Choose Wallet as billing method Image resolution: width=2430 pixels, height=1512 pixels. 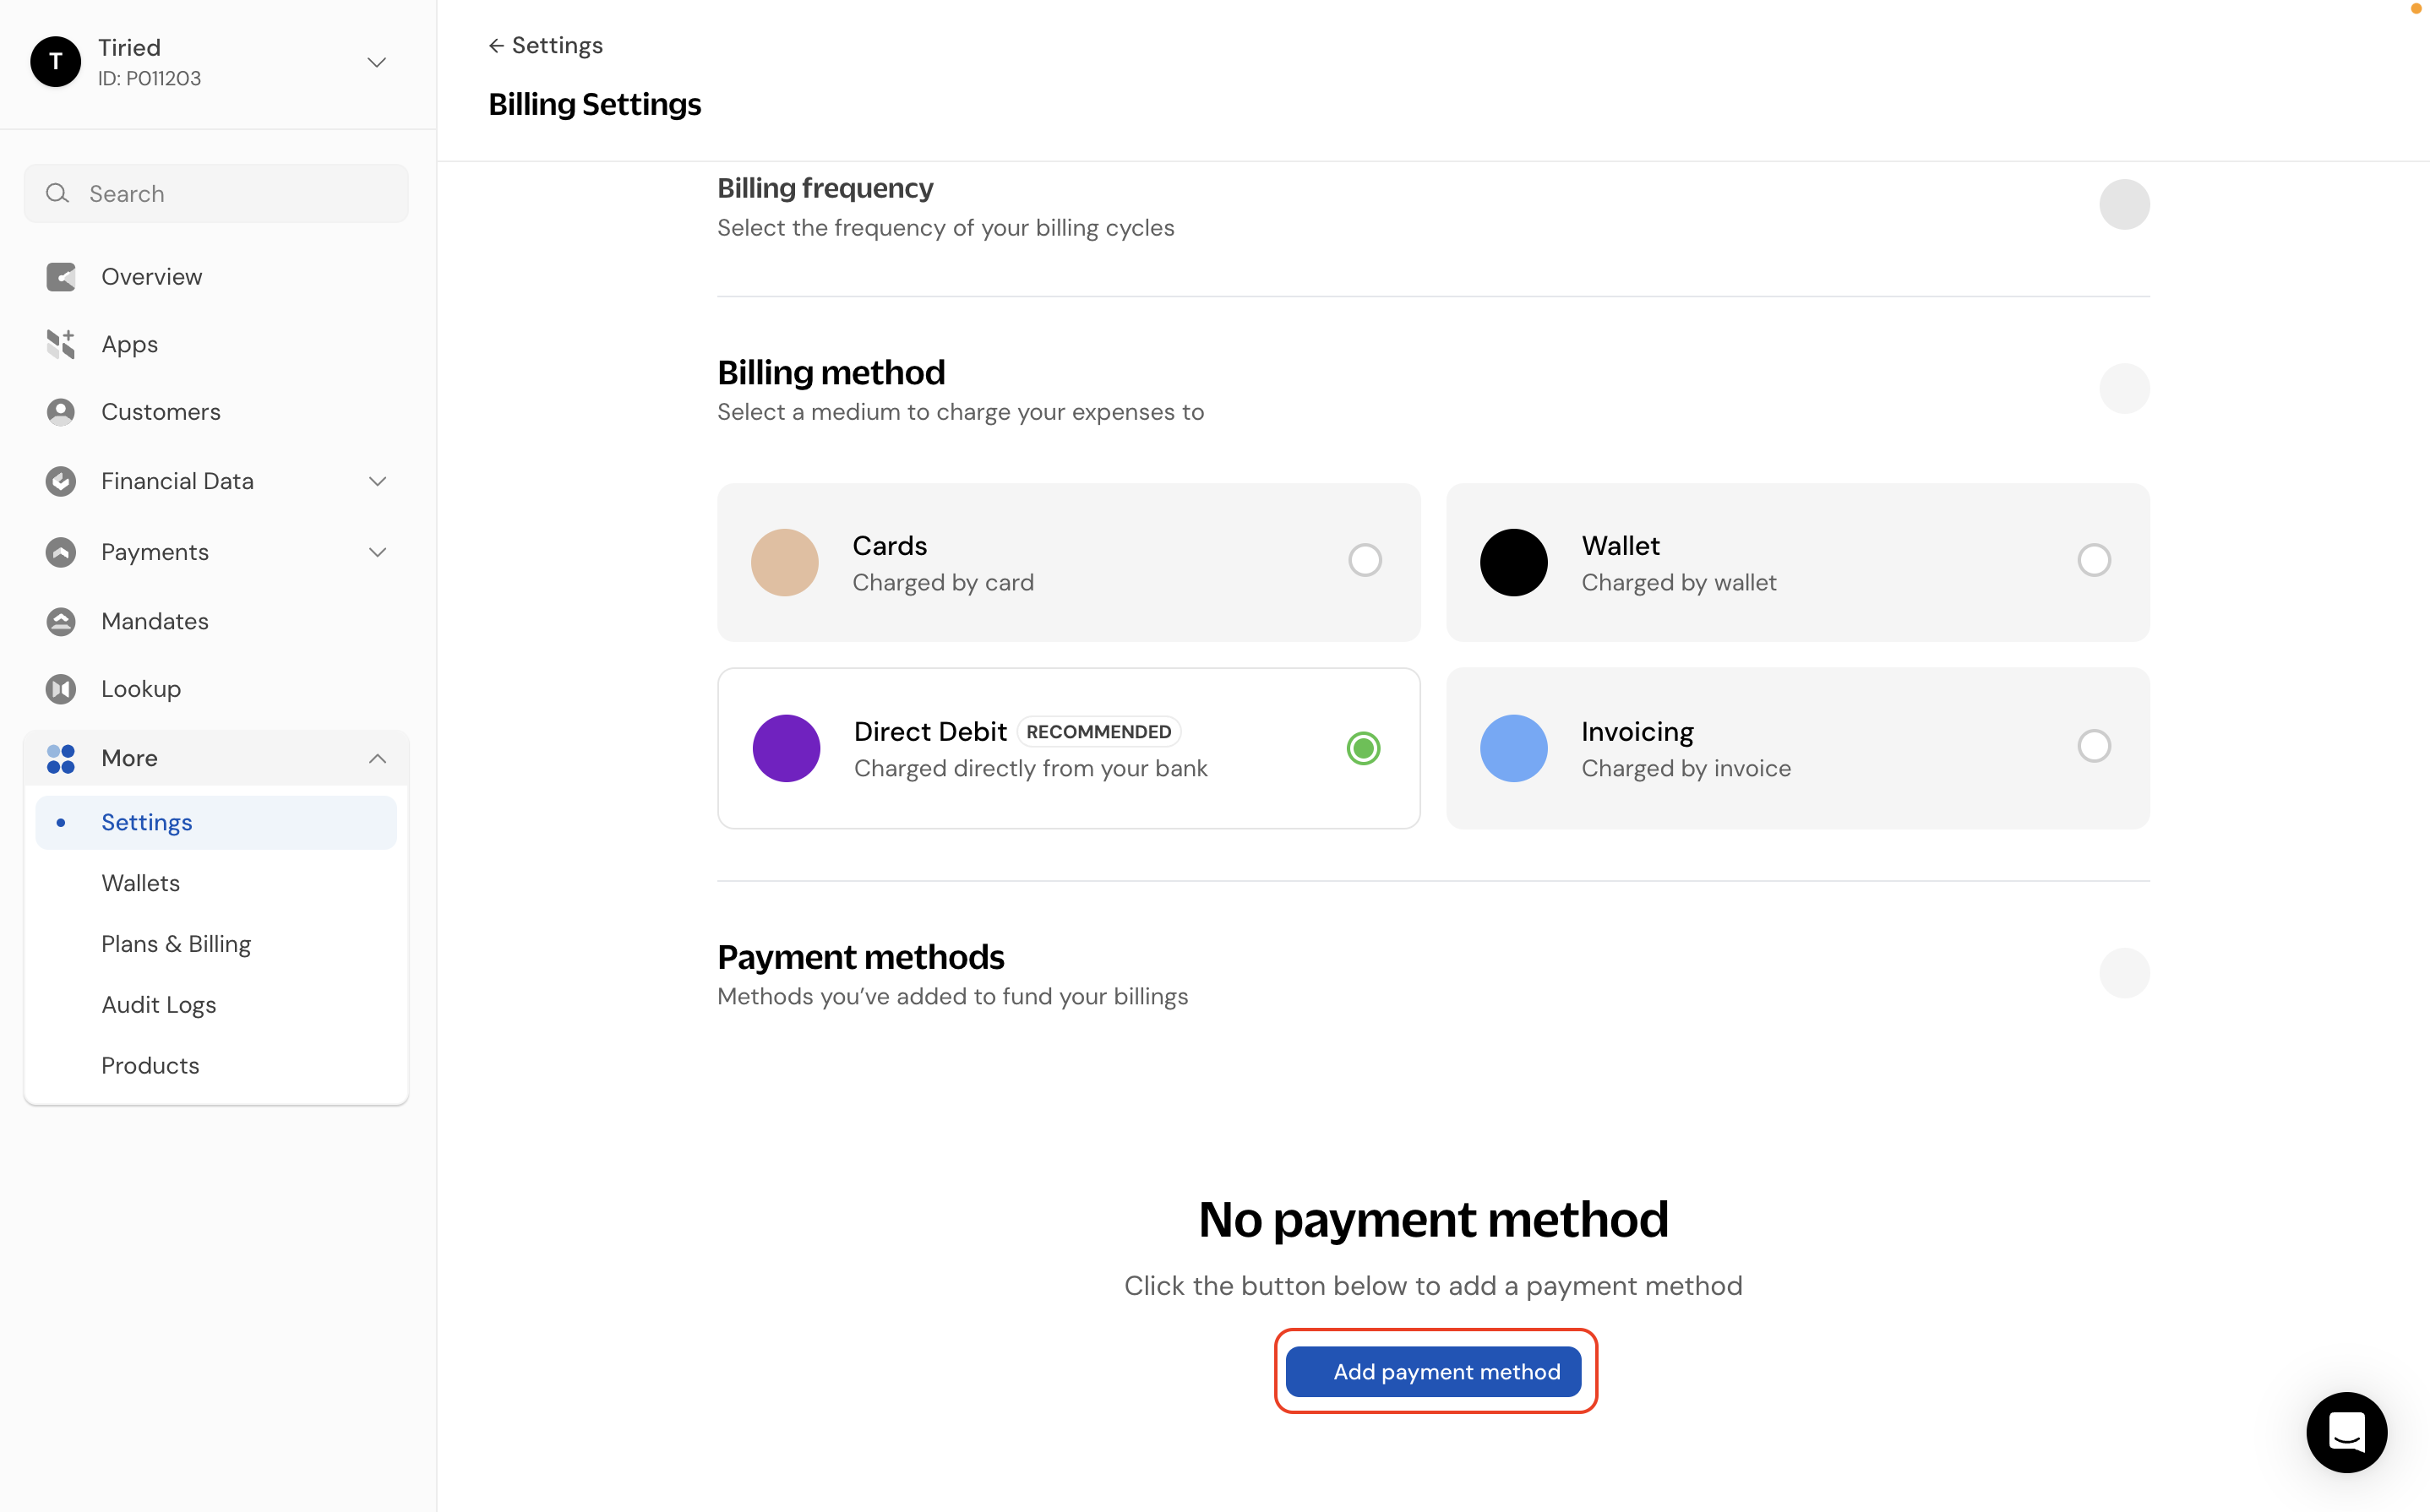point(2094,560)
